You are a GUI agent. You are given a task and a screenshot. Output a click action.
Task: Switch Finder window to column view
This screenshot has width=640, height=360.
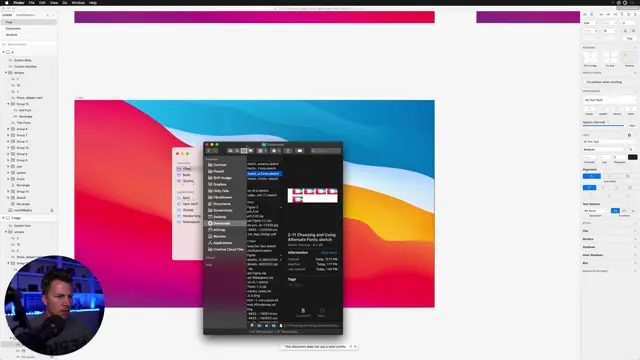244,151
